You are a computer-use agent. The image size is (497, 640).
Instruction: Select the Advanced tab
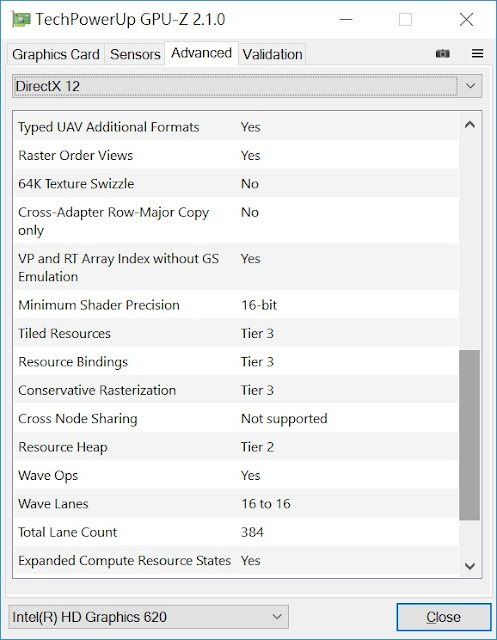click(201, 53)
